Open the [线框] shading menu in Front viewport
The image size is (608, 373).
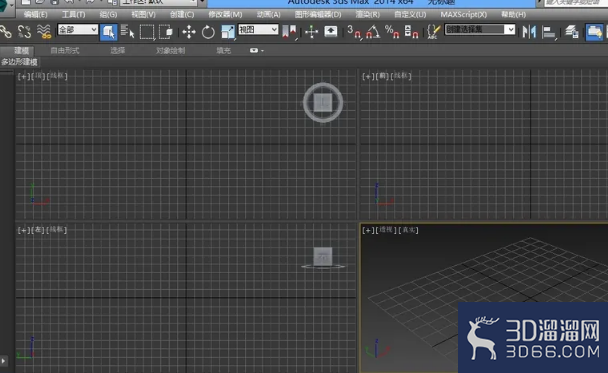point(401,76)
